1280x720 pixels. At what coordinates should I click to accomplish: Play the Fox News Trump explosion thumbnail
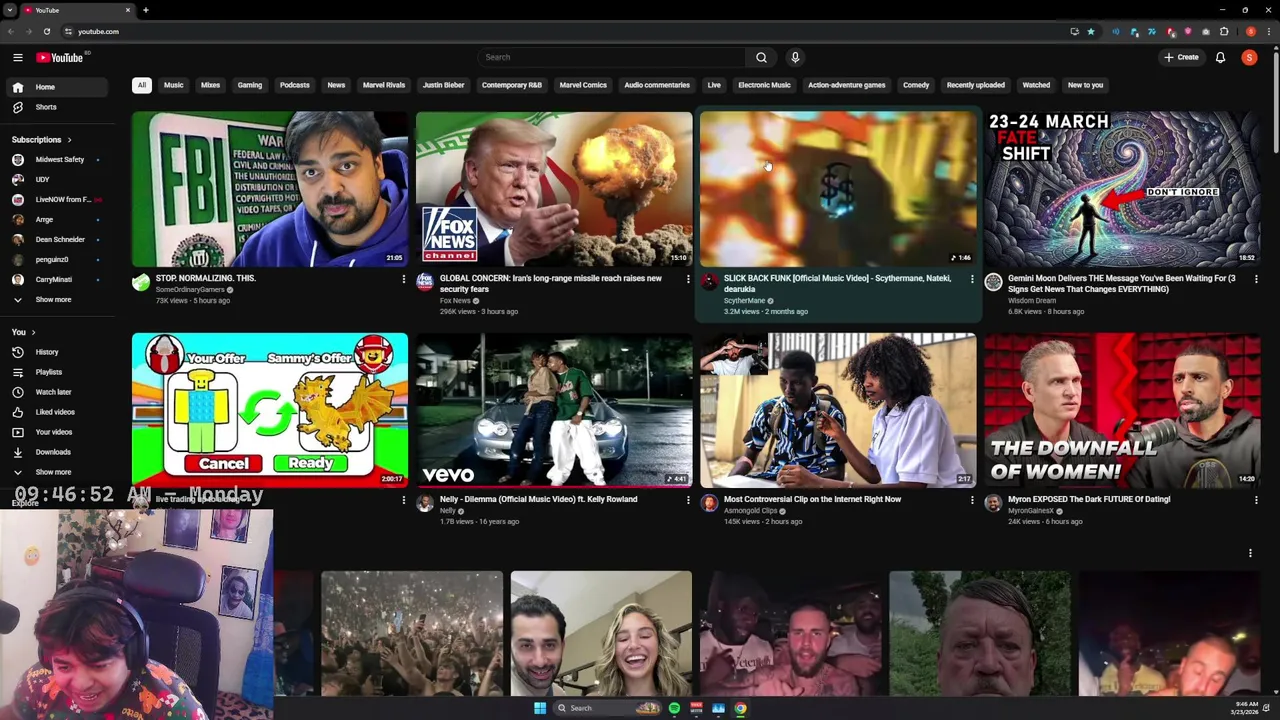[554, 189]
